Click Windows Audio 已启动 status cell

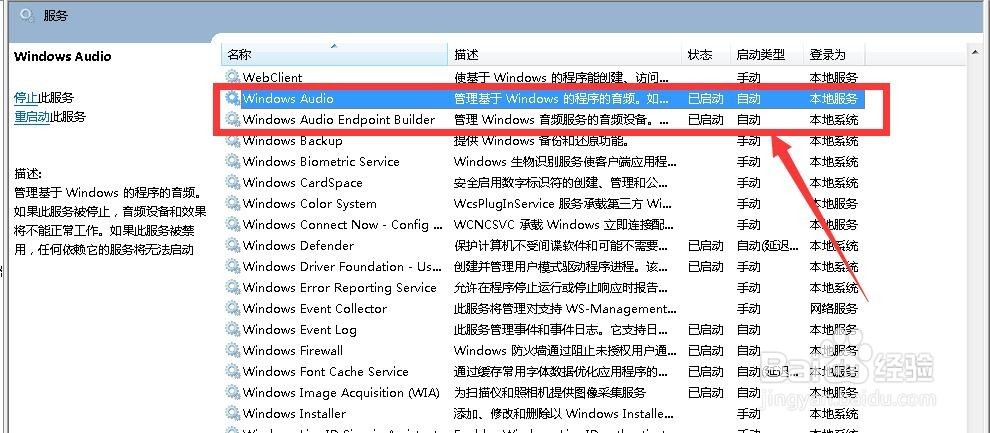(705, 98)
